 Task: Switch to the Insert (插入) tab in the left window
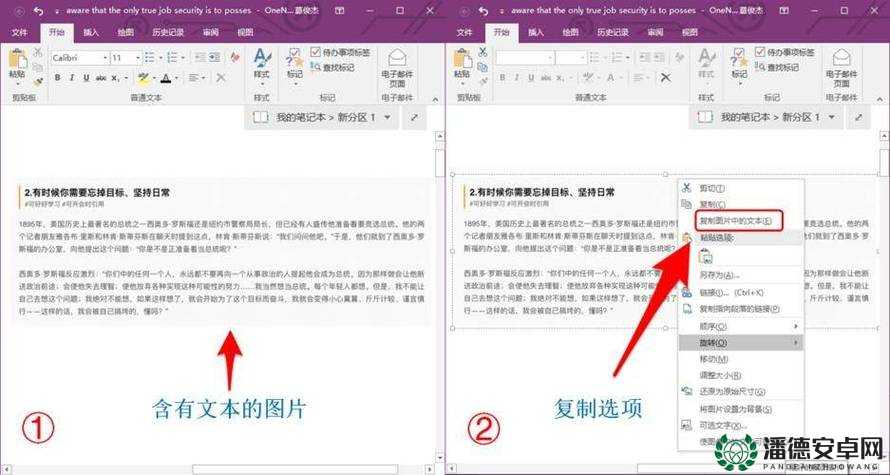91,33
